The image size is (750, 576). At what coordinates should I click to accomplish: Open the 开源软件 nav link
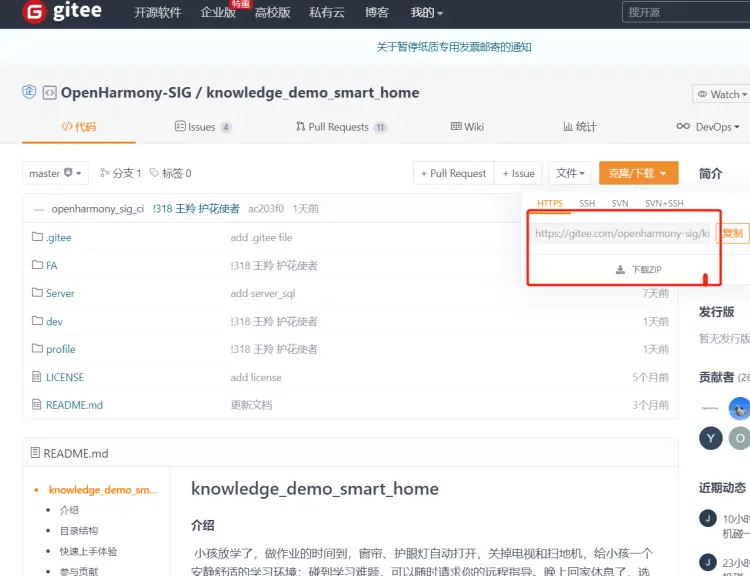pyautogui.click(x=157, y=12)
